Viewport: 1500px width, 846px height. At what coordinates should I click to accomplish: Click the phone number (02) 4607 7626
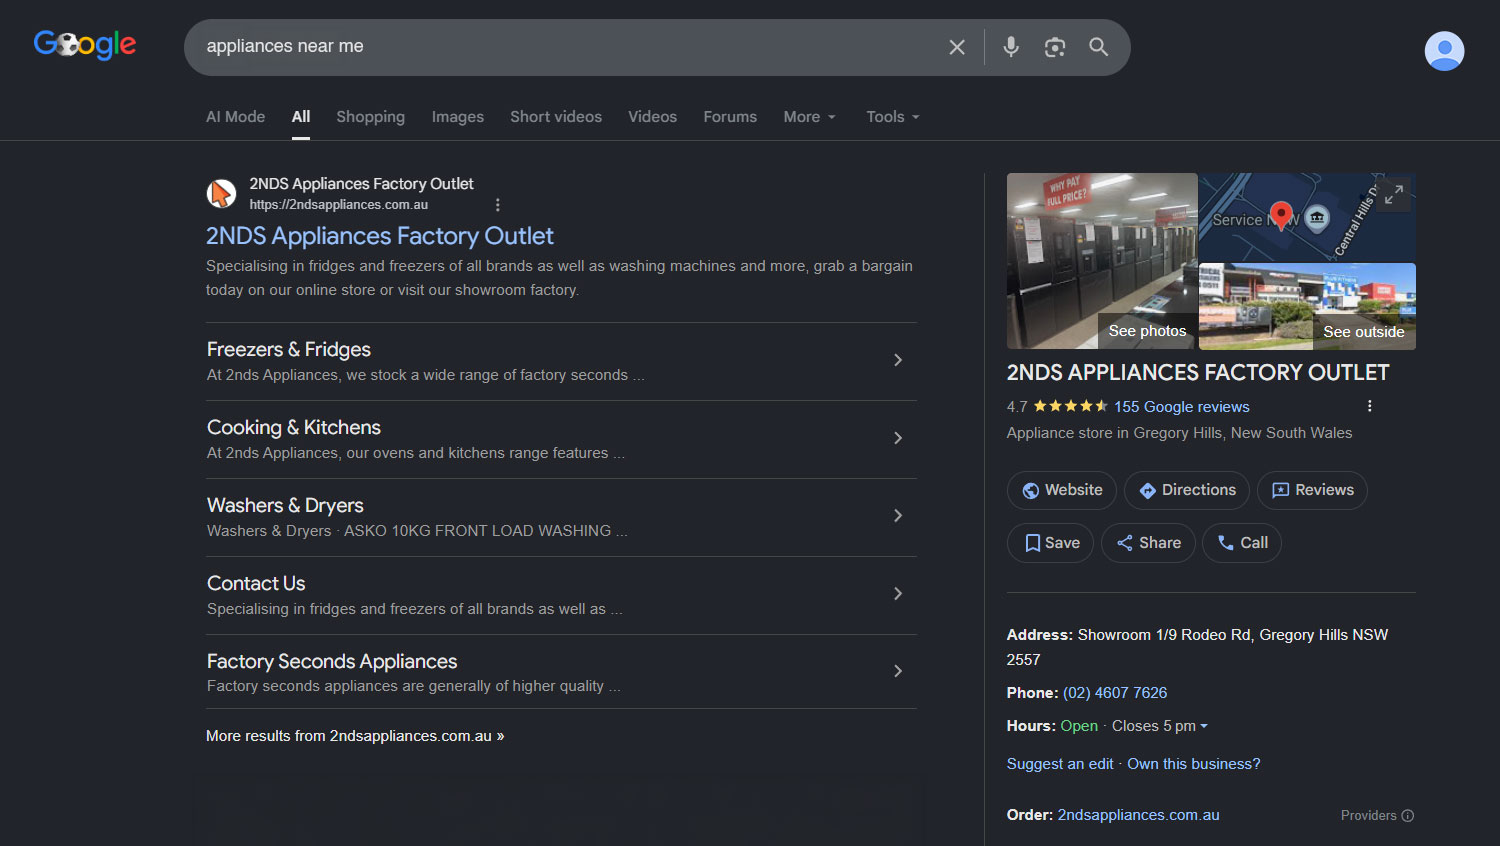click(1115, 693)
